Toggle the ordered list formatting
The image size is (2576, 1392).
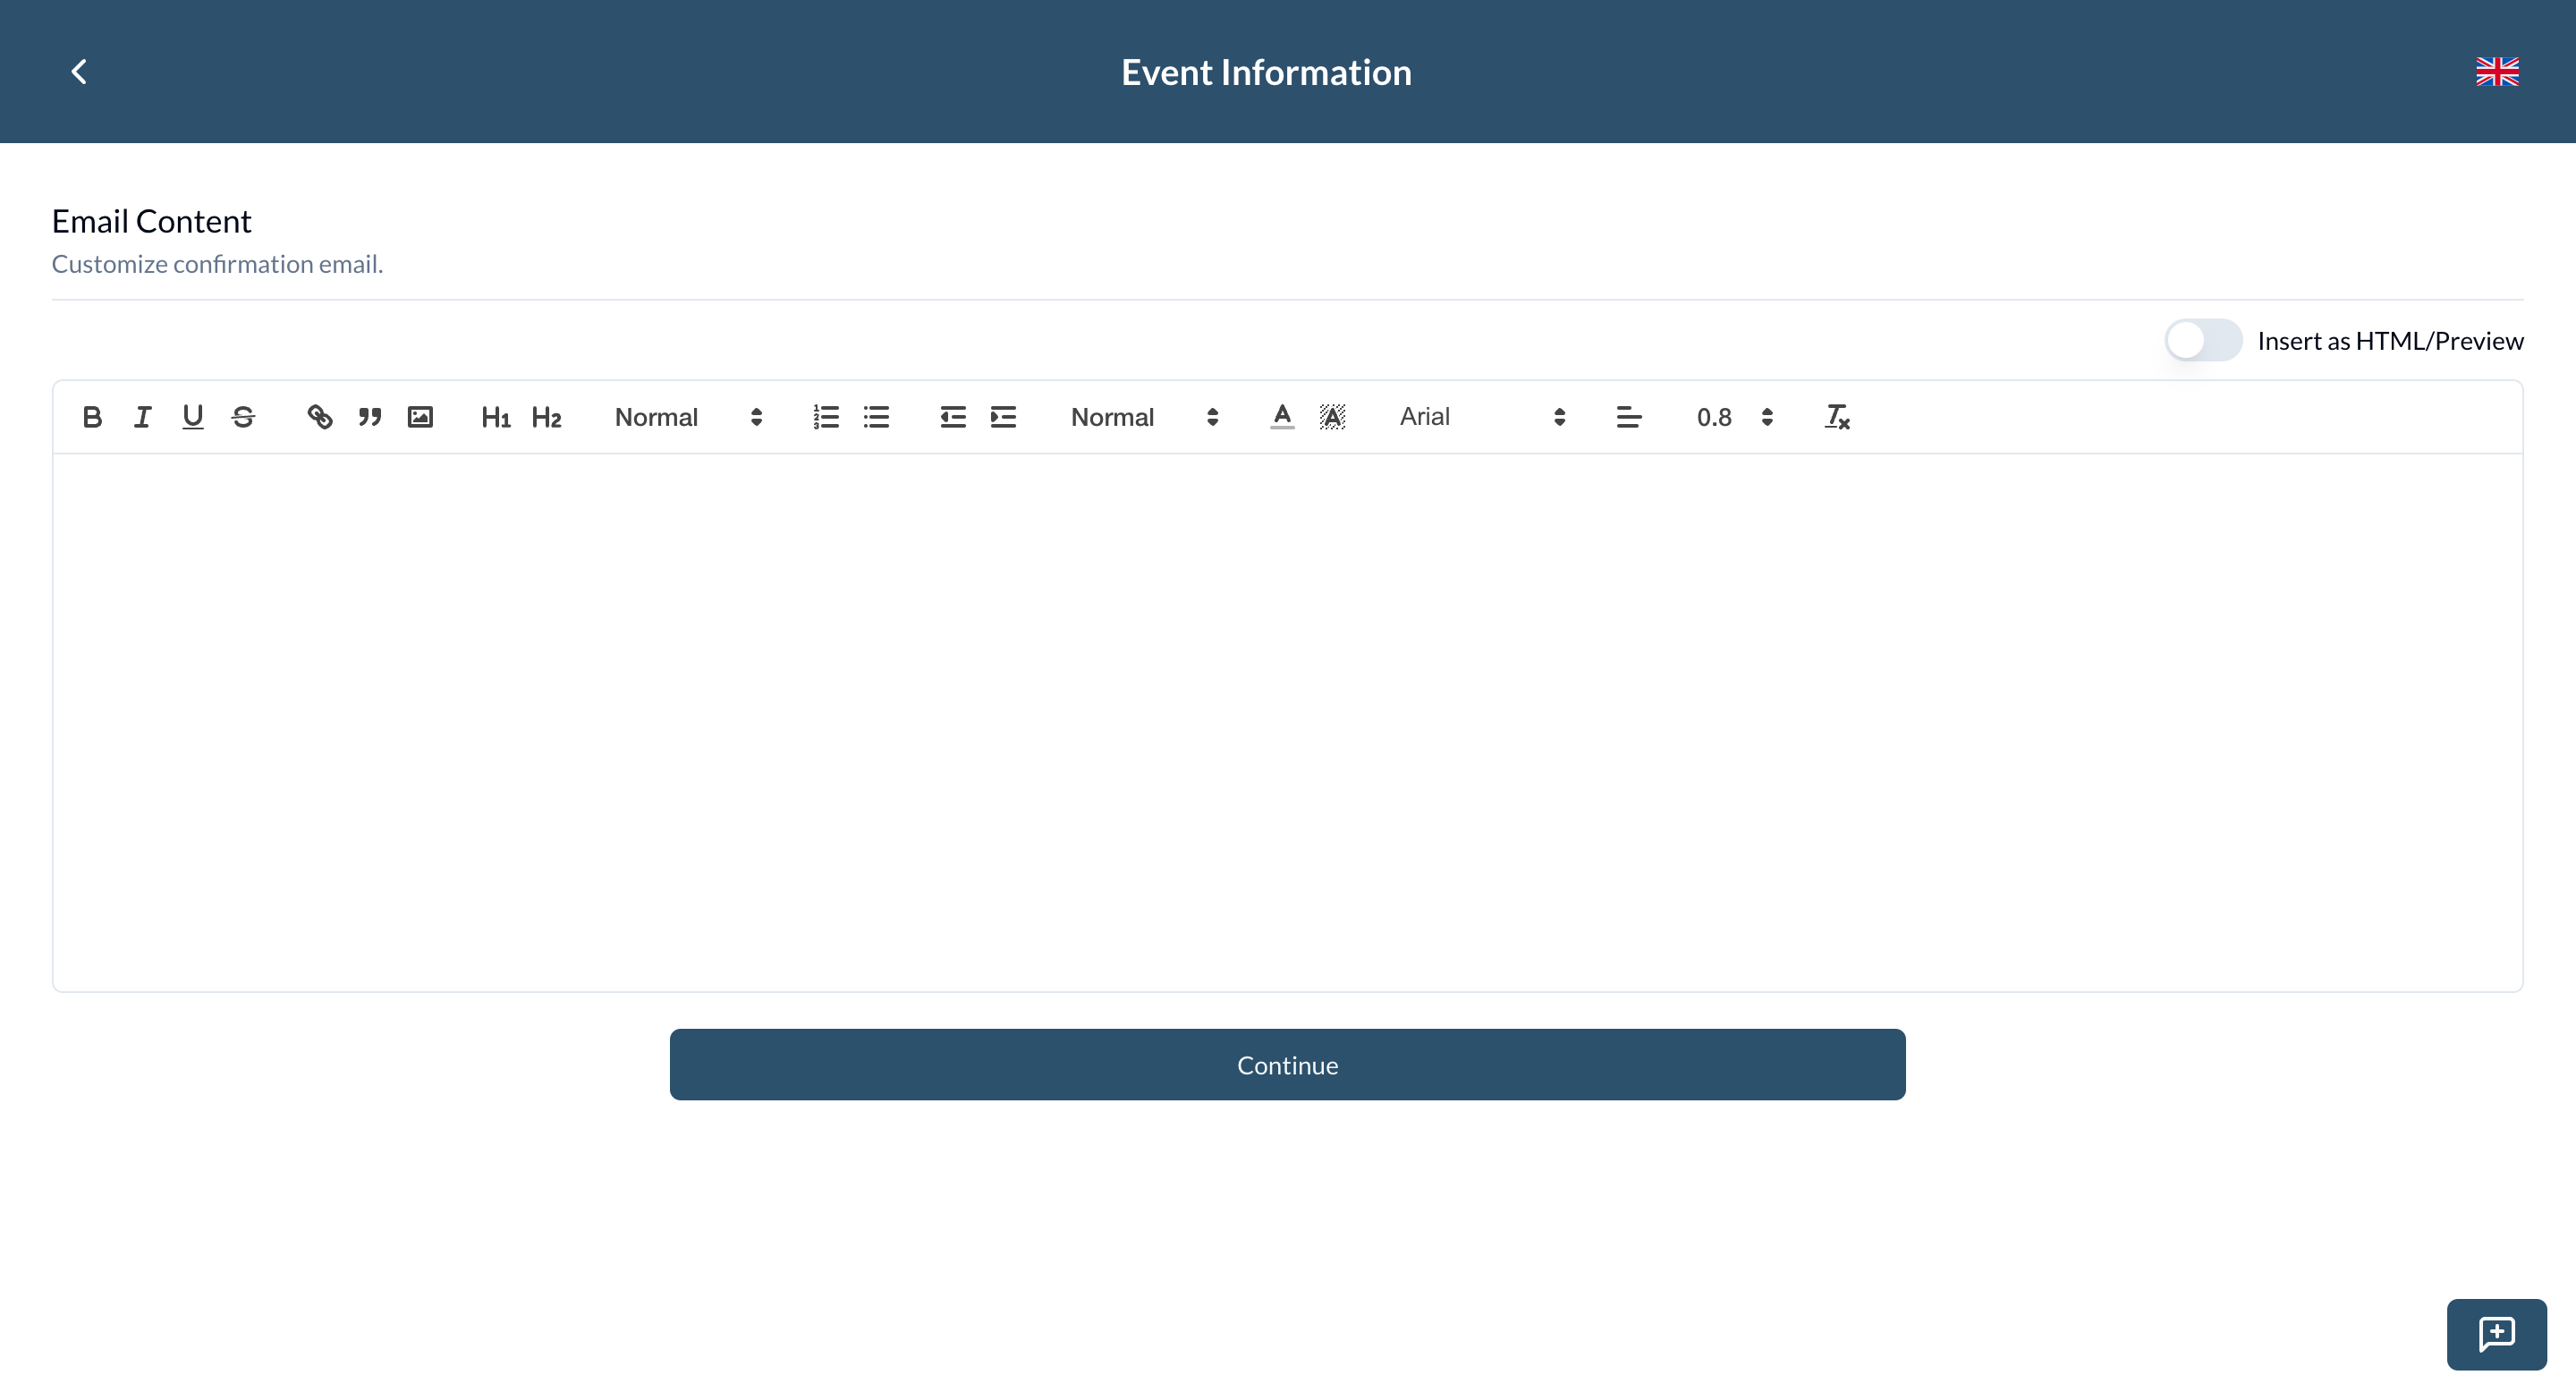coord(826,417)
